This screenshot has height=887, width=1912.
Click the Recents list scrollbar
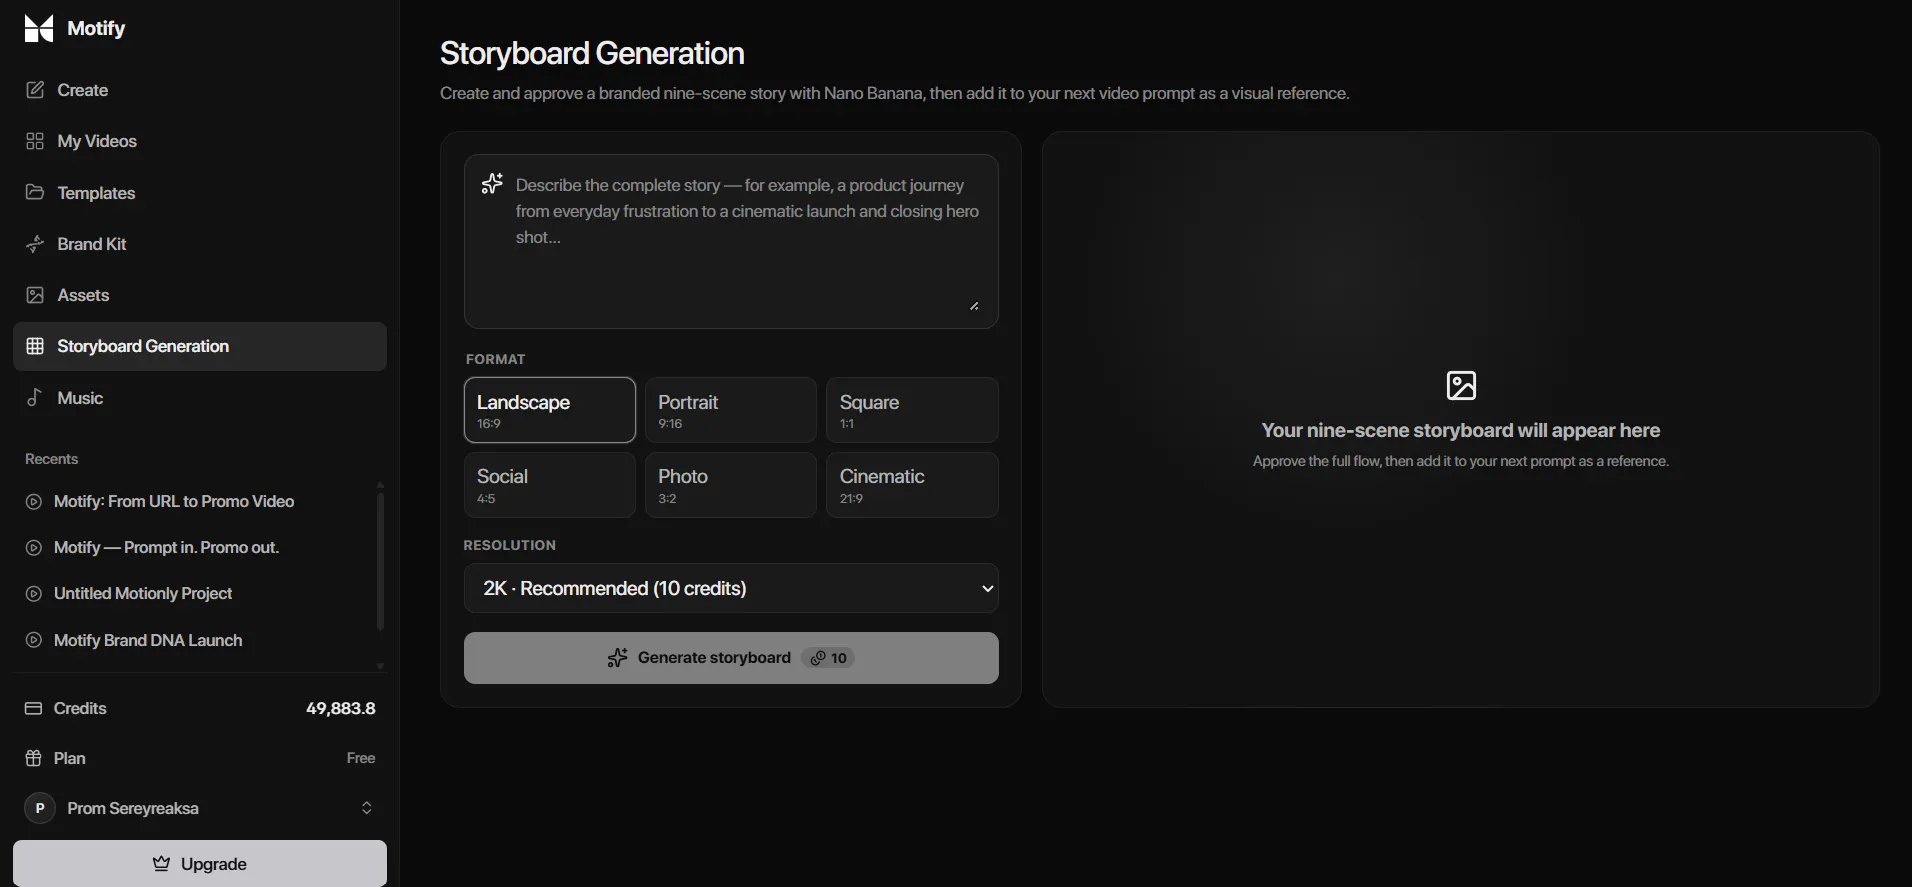(x=380, y=560)
